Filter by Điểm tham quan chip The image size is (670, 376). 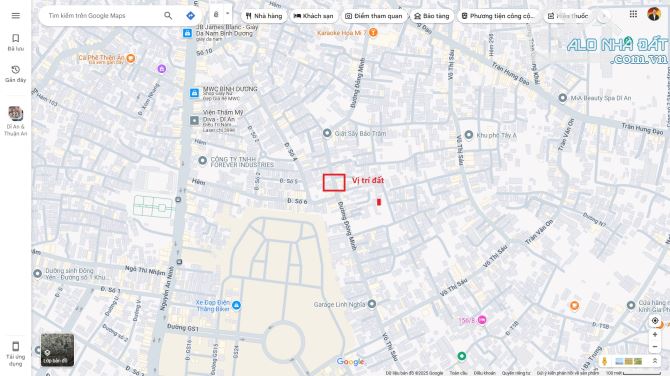click(x=374, y=16)
